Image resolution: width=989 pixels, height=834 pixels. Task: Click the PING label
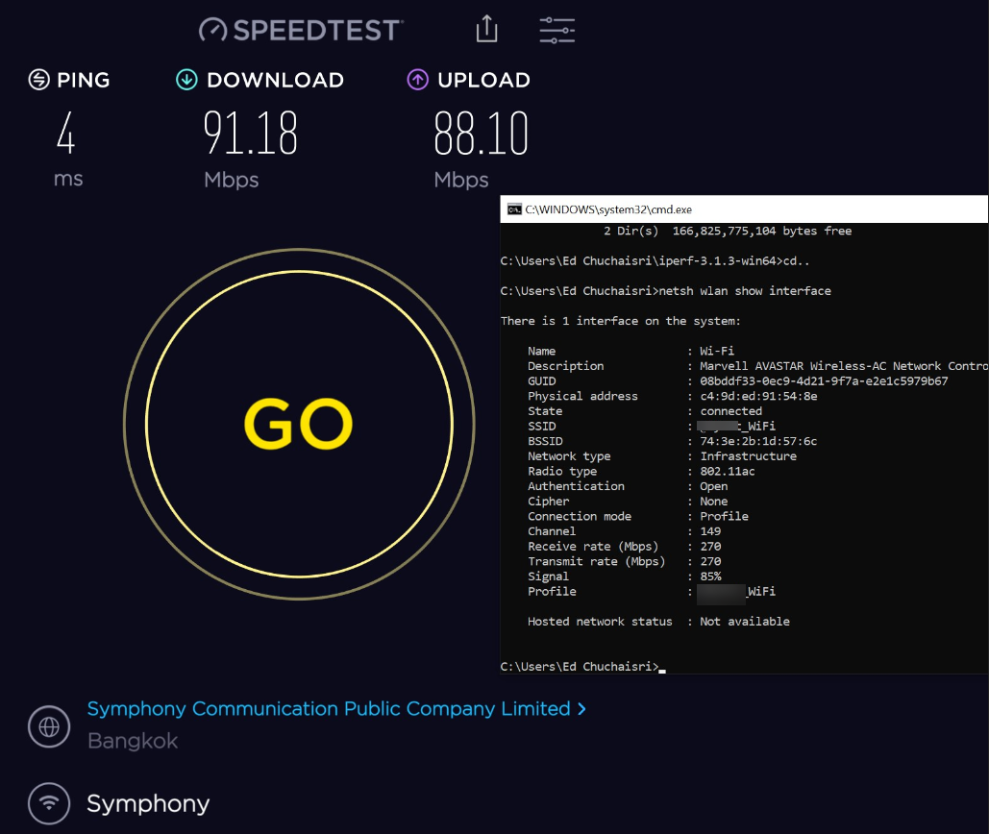pos(83,80)
